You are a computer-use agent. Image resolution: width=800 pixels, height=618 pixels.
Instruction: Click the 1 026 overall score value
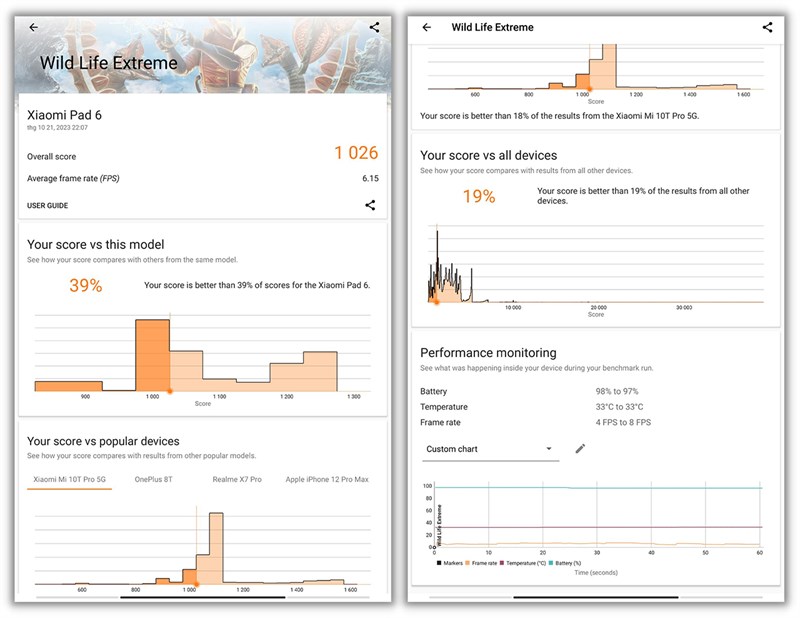click(x=356, y=153)
